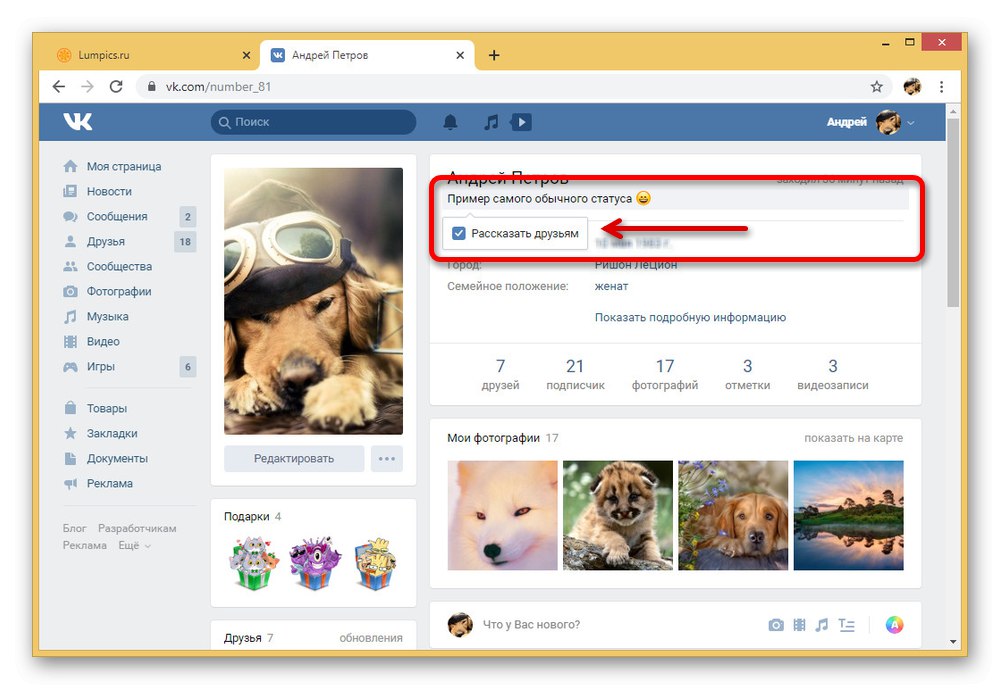
Task: Open the 3 видеозаписи counter
Action: tap(833, 374)
